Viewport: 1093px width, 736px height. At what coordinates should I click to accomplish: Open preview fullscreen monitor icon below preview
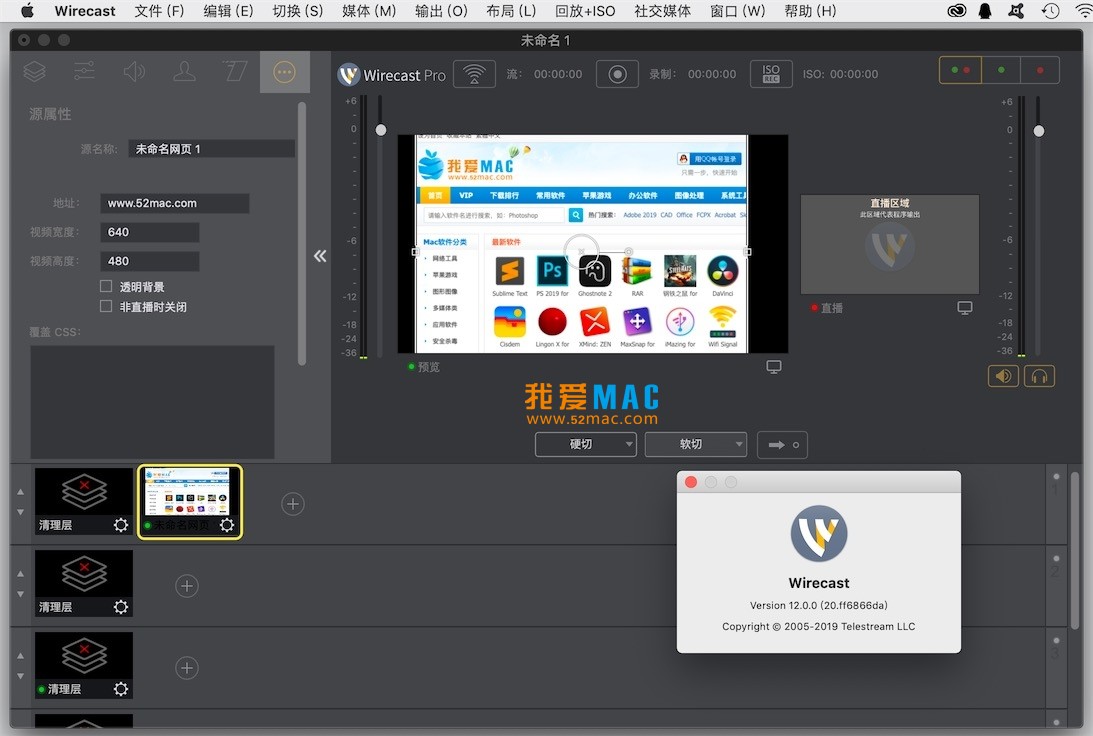click(773, 366)
